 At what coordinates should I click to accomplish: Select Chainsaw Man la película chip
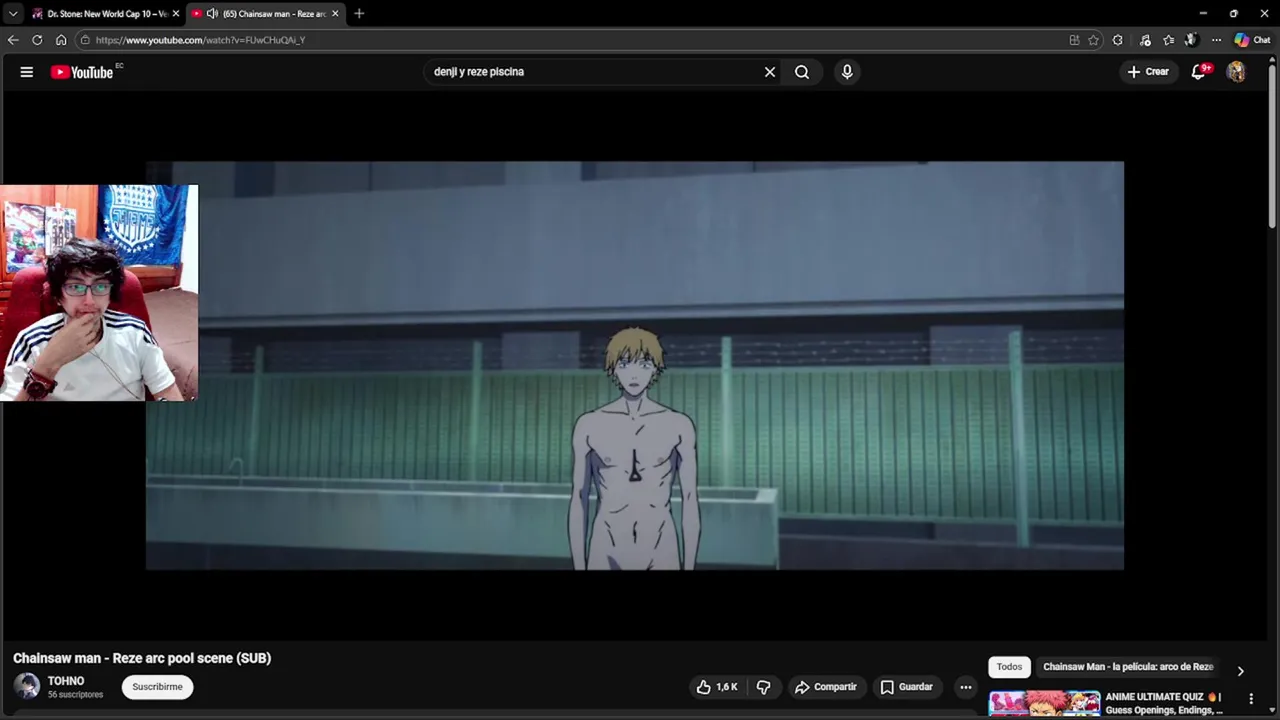click(x=1128, y=667)
